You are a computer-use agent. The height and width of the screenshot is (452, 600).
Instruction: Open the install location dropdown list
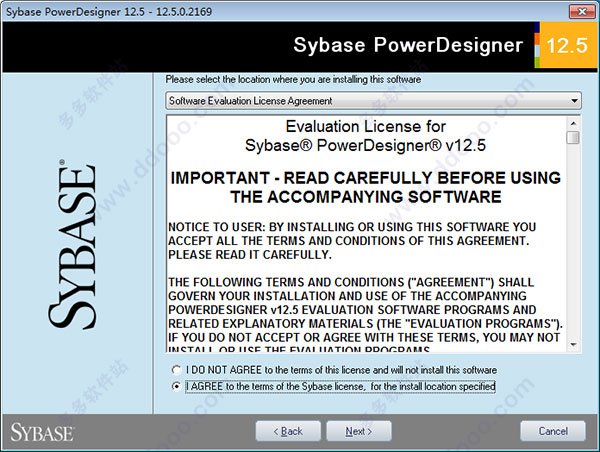click(373, 101)
